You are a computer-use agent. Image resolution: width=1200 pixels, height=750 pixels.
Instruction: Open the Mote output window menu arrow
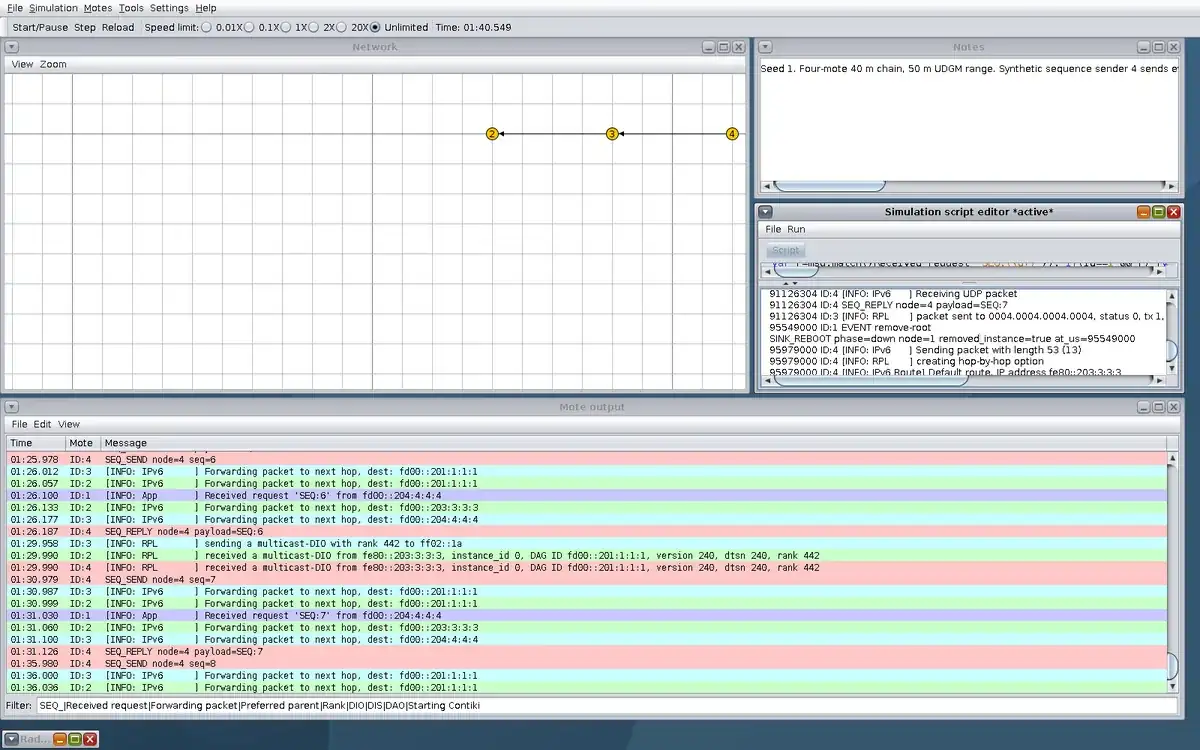click(x=12, y=407)
